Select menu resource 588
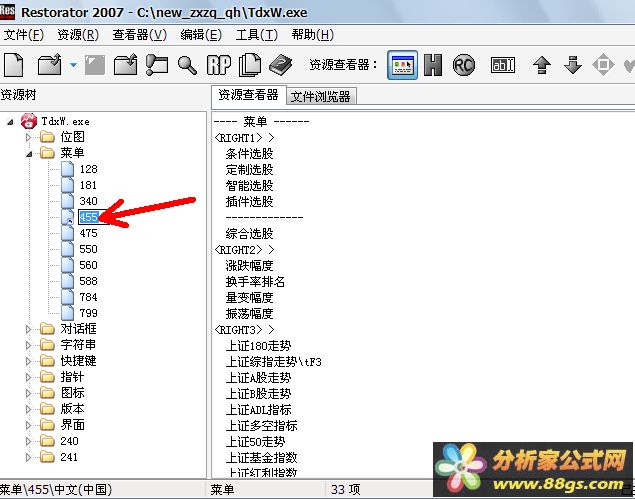635x499 pixels. [88, 281]
